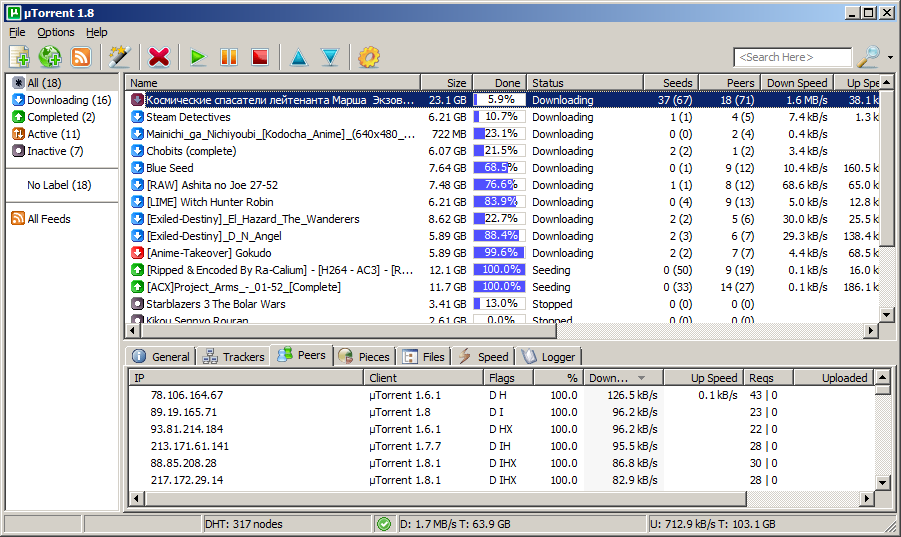Switch to the General tab
This screenshot has width=901, height=537.
[161, 357]
